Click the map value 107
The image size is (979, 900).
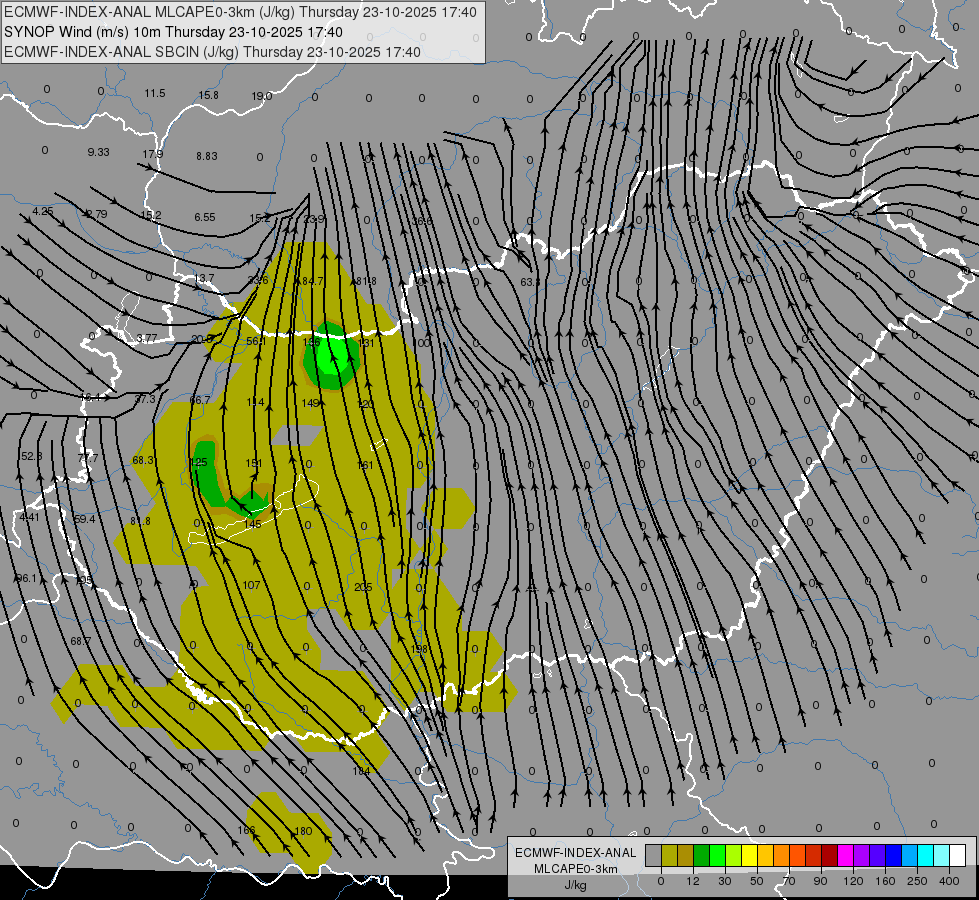[x=251, y=585]
